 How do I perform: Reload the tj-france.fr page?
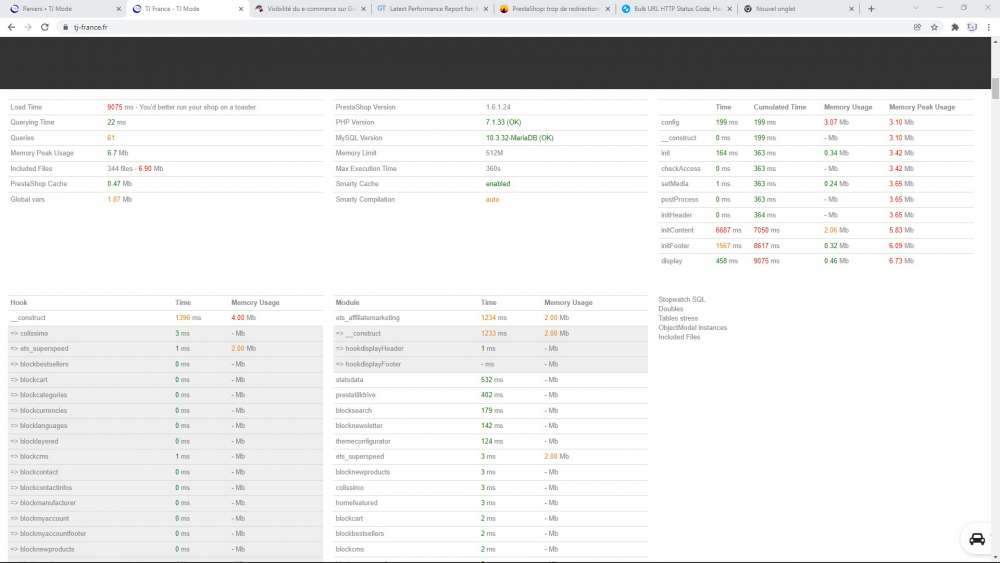(45, 27)
